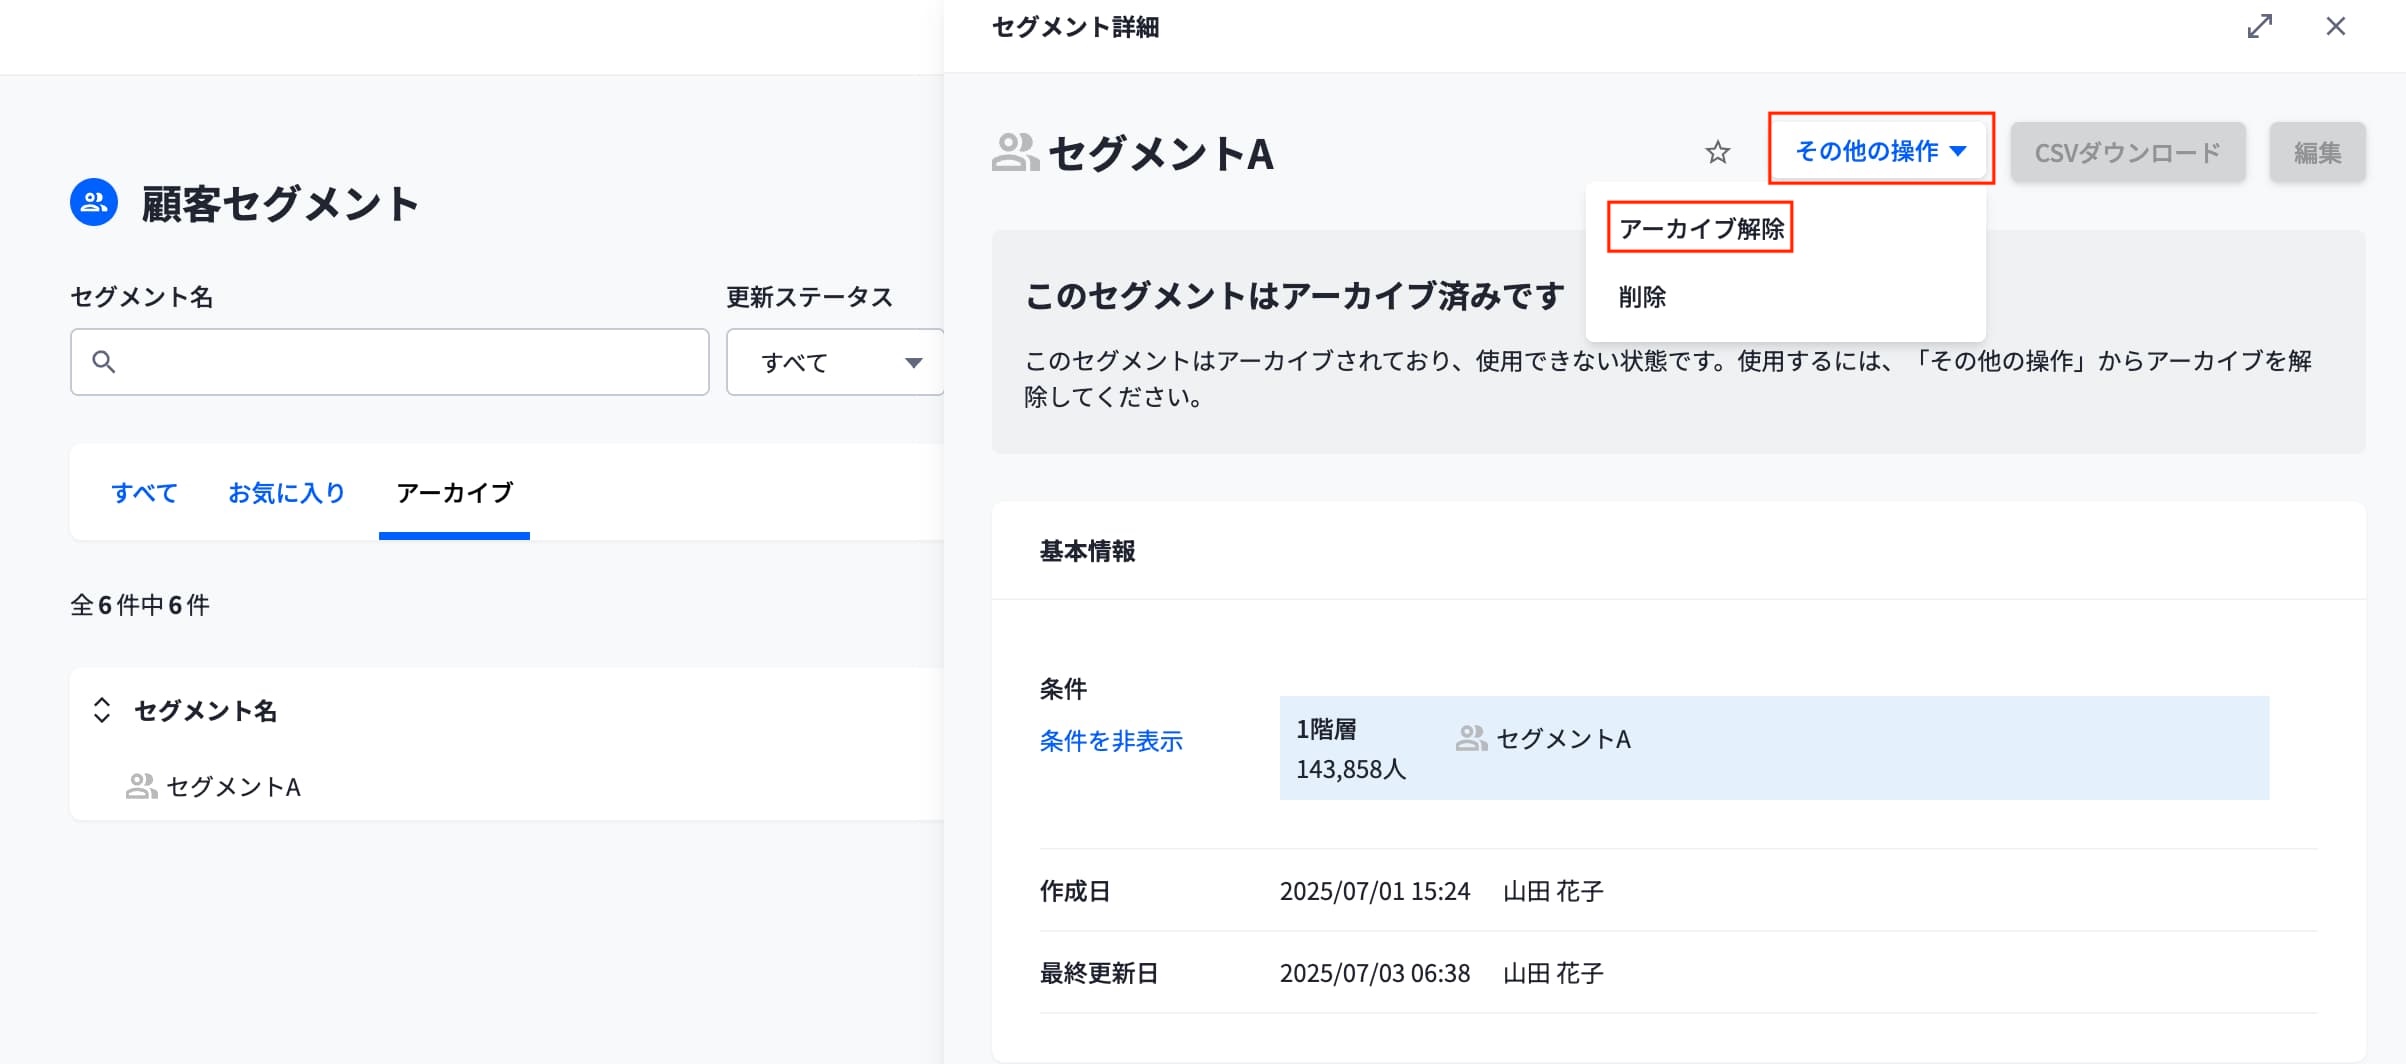This screenshot has height=1064, width=2406.
Task: Click the people icon in the セグメントA list row
Action: (141, 787)
